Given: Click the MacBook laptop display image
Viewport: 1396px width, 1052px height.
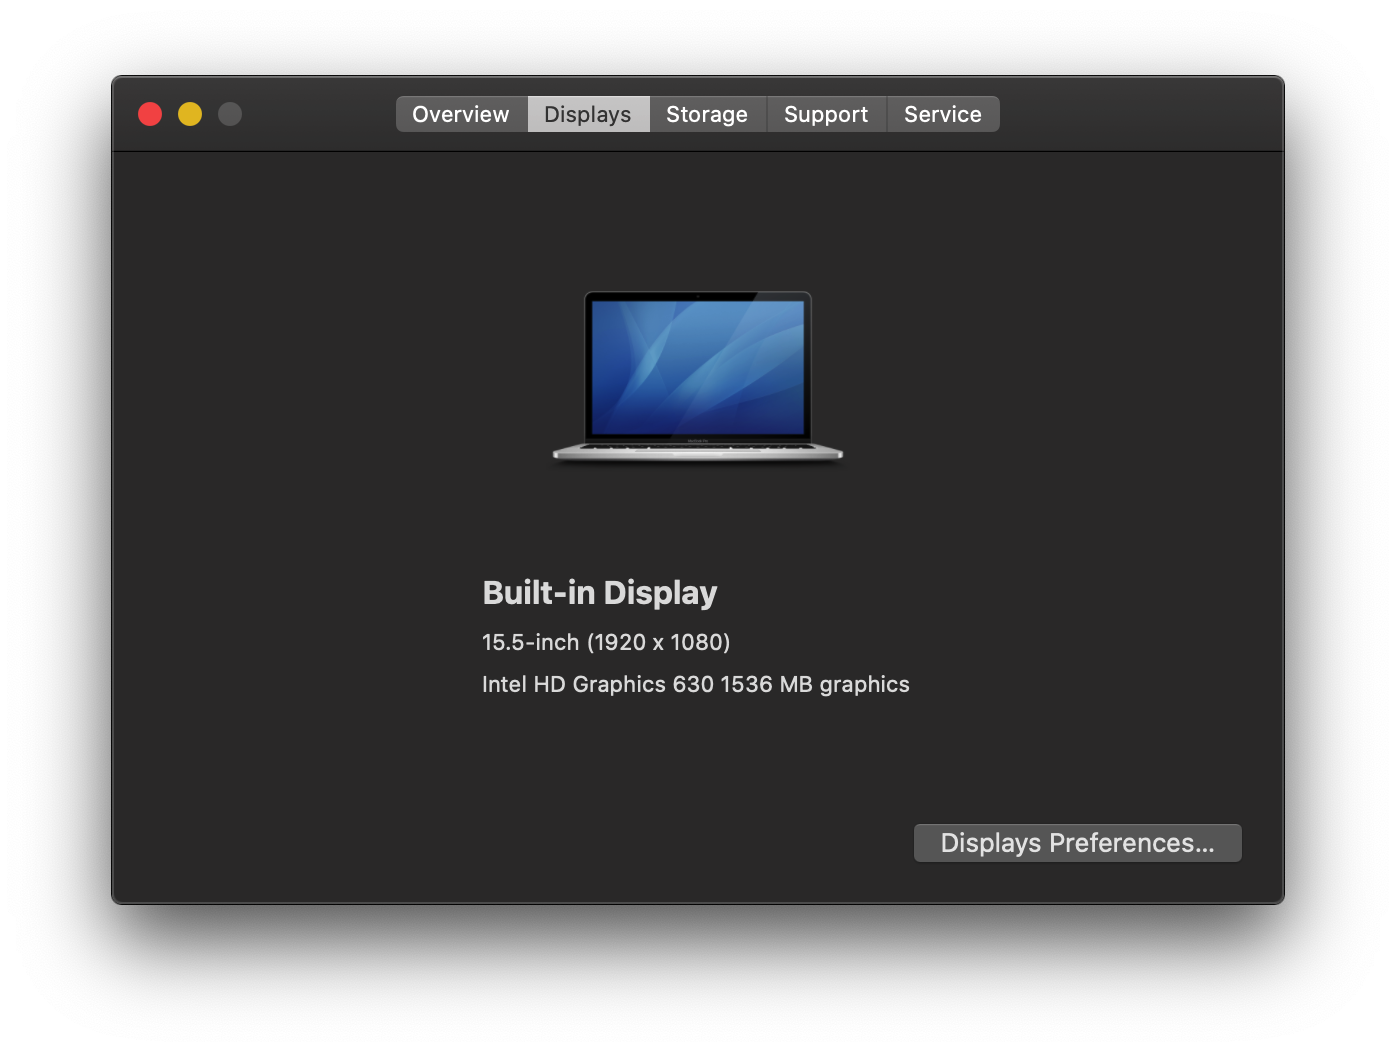Looking at the screenshot, I should [x=698, y=377].
